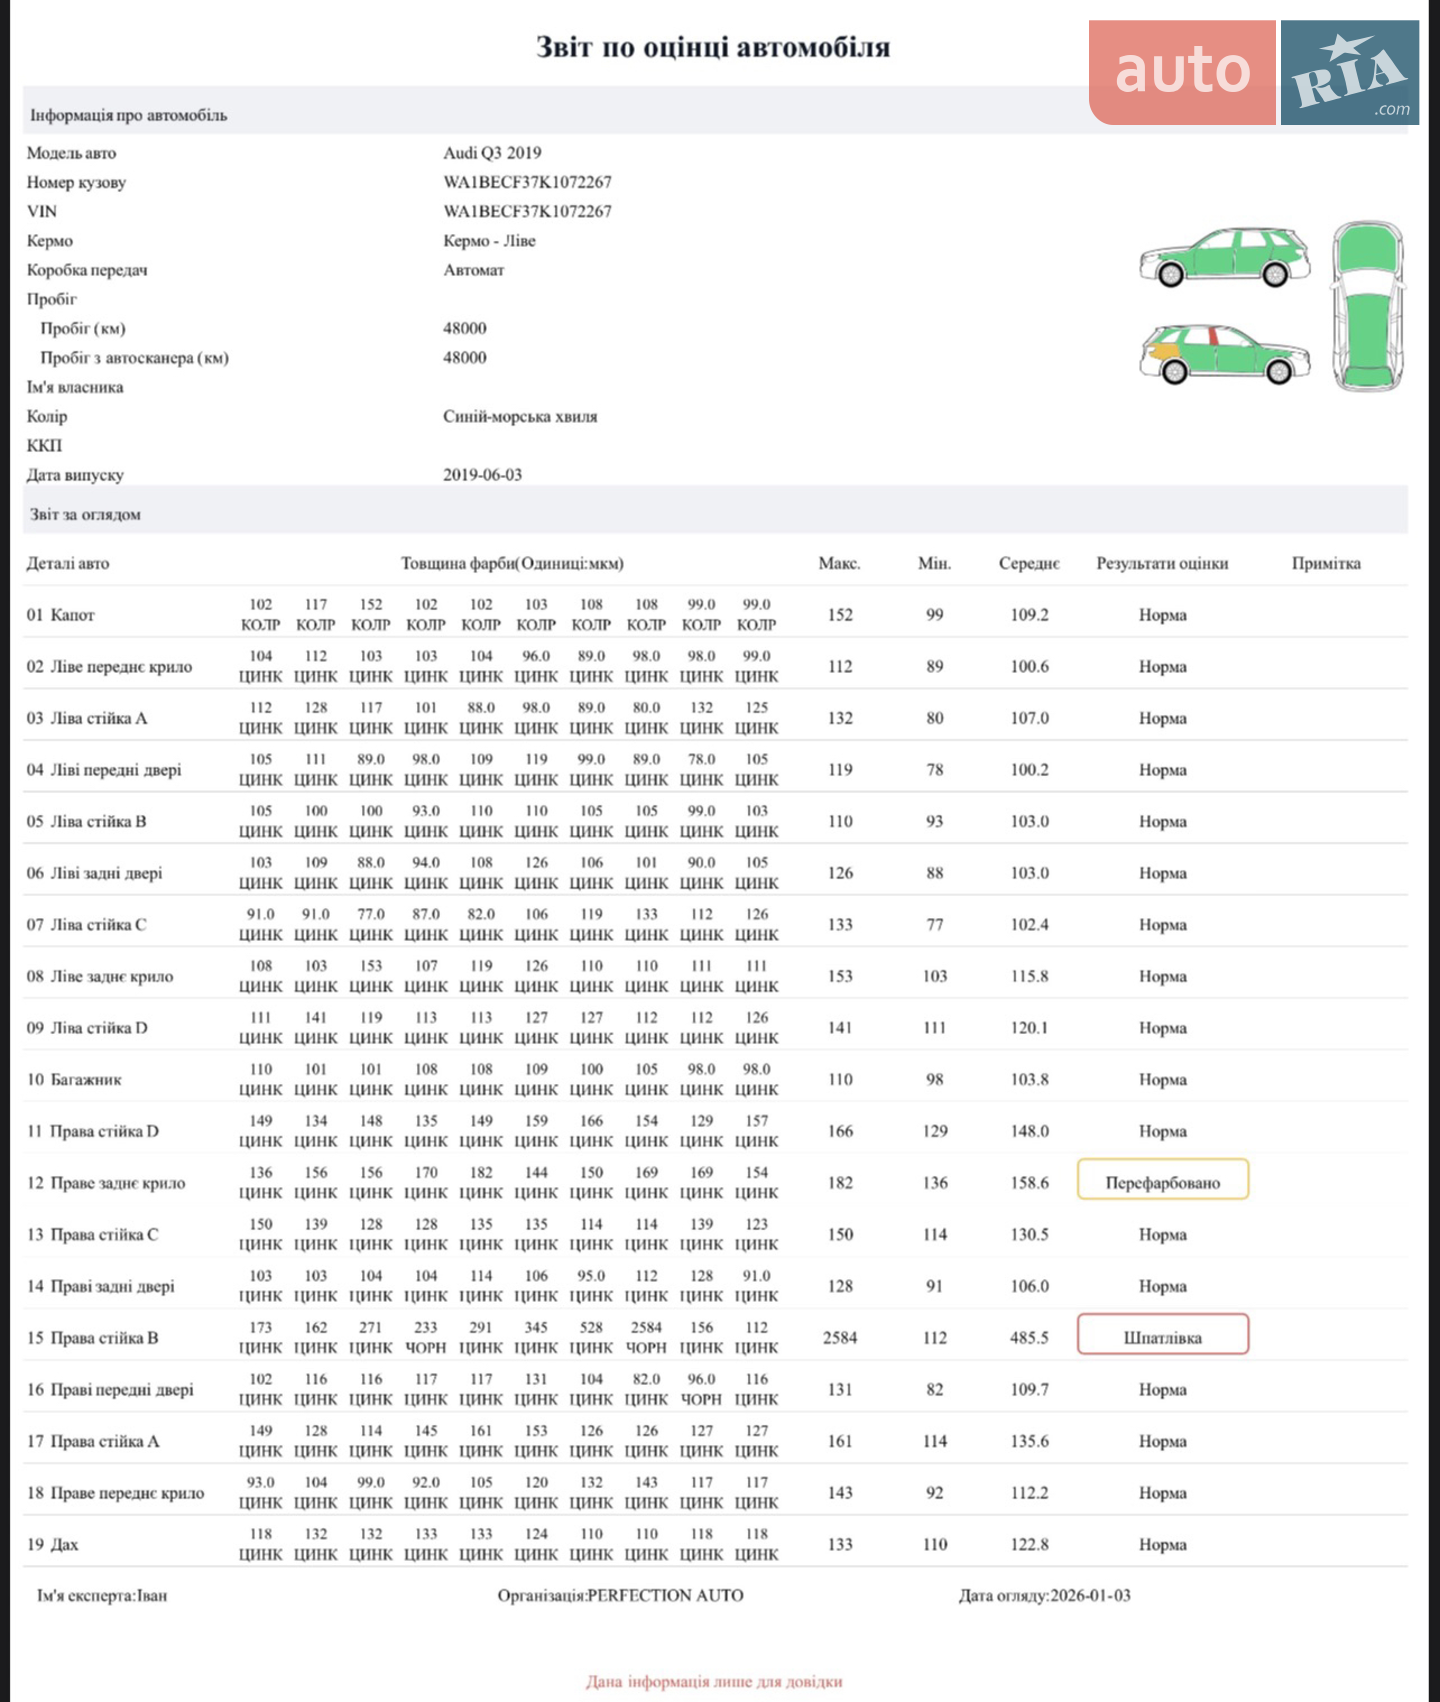Click the "Примітка" column header

[x=1326, y=563]
